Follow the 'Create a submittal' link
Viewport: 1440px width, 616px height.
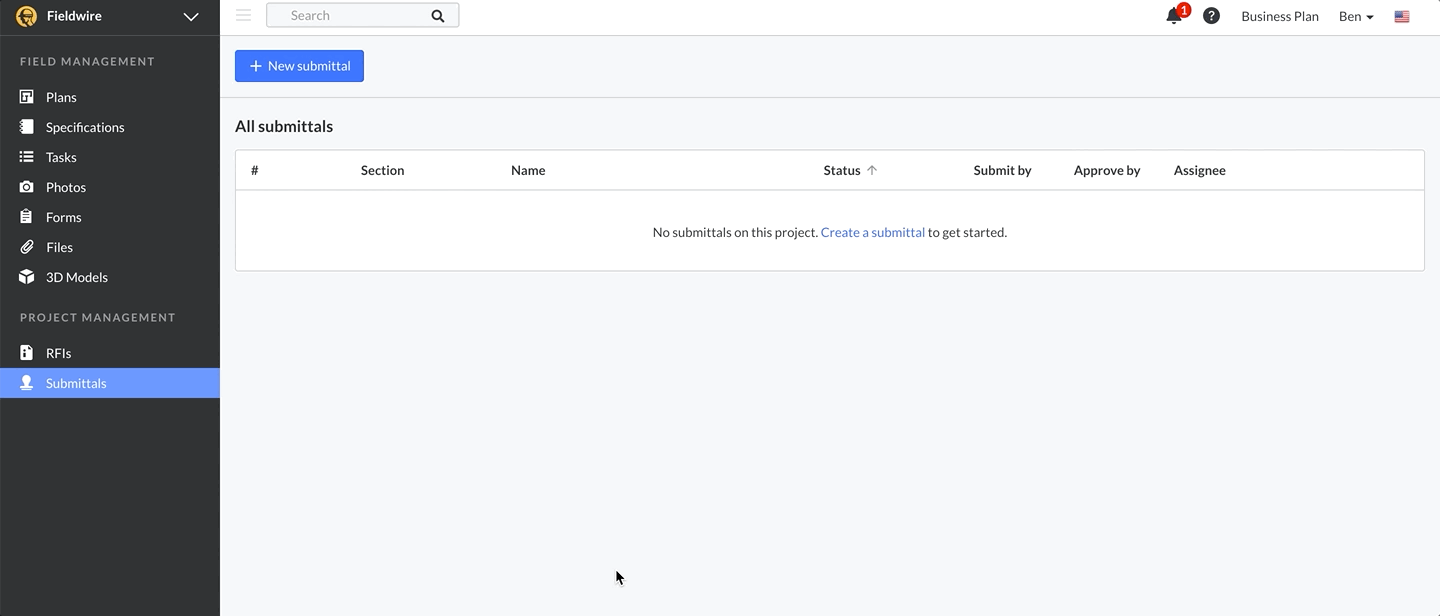[x=872, y=232]
